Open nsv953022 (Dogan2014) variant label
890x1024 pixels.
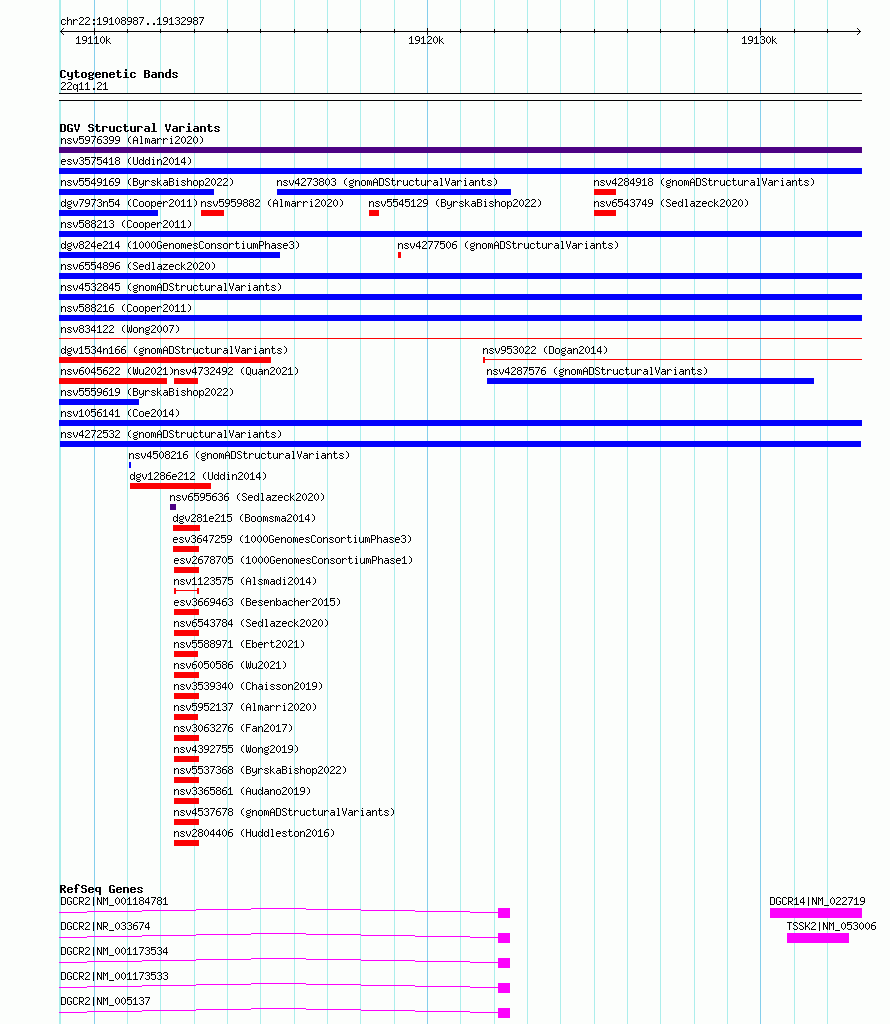click(545, 350)
